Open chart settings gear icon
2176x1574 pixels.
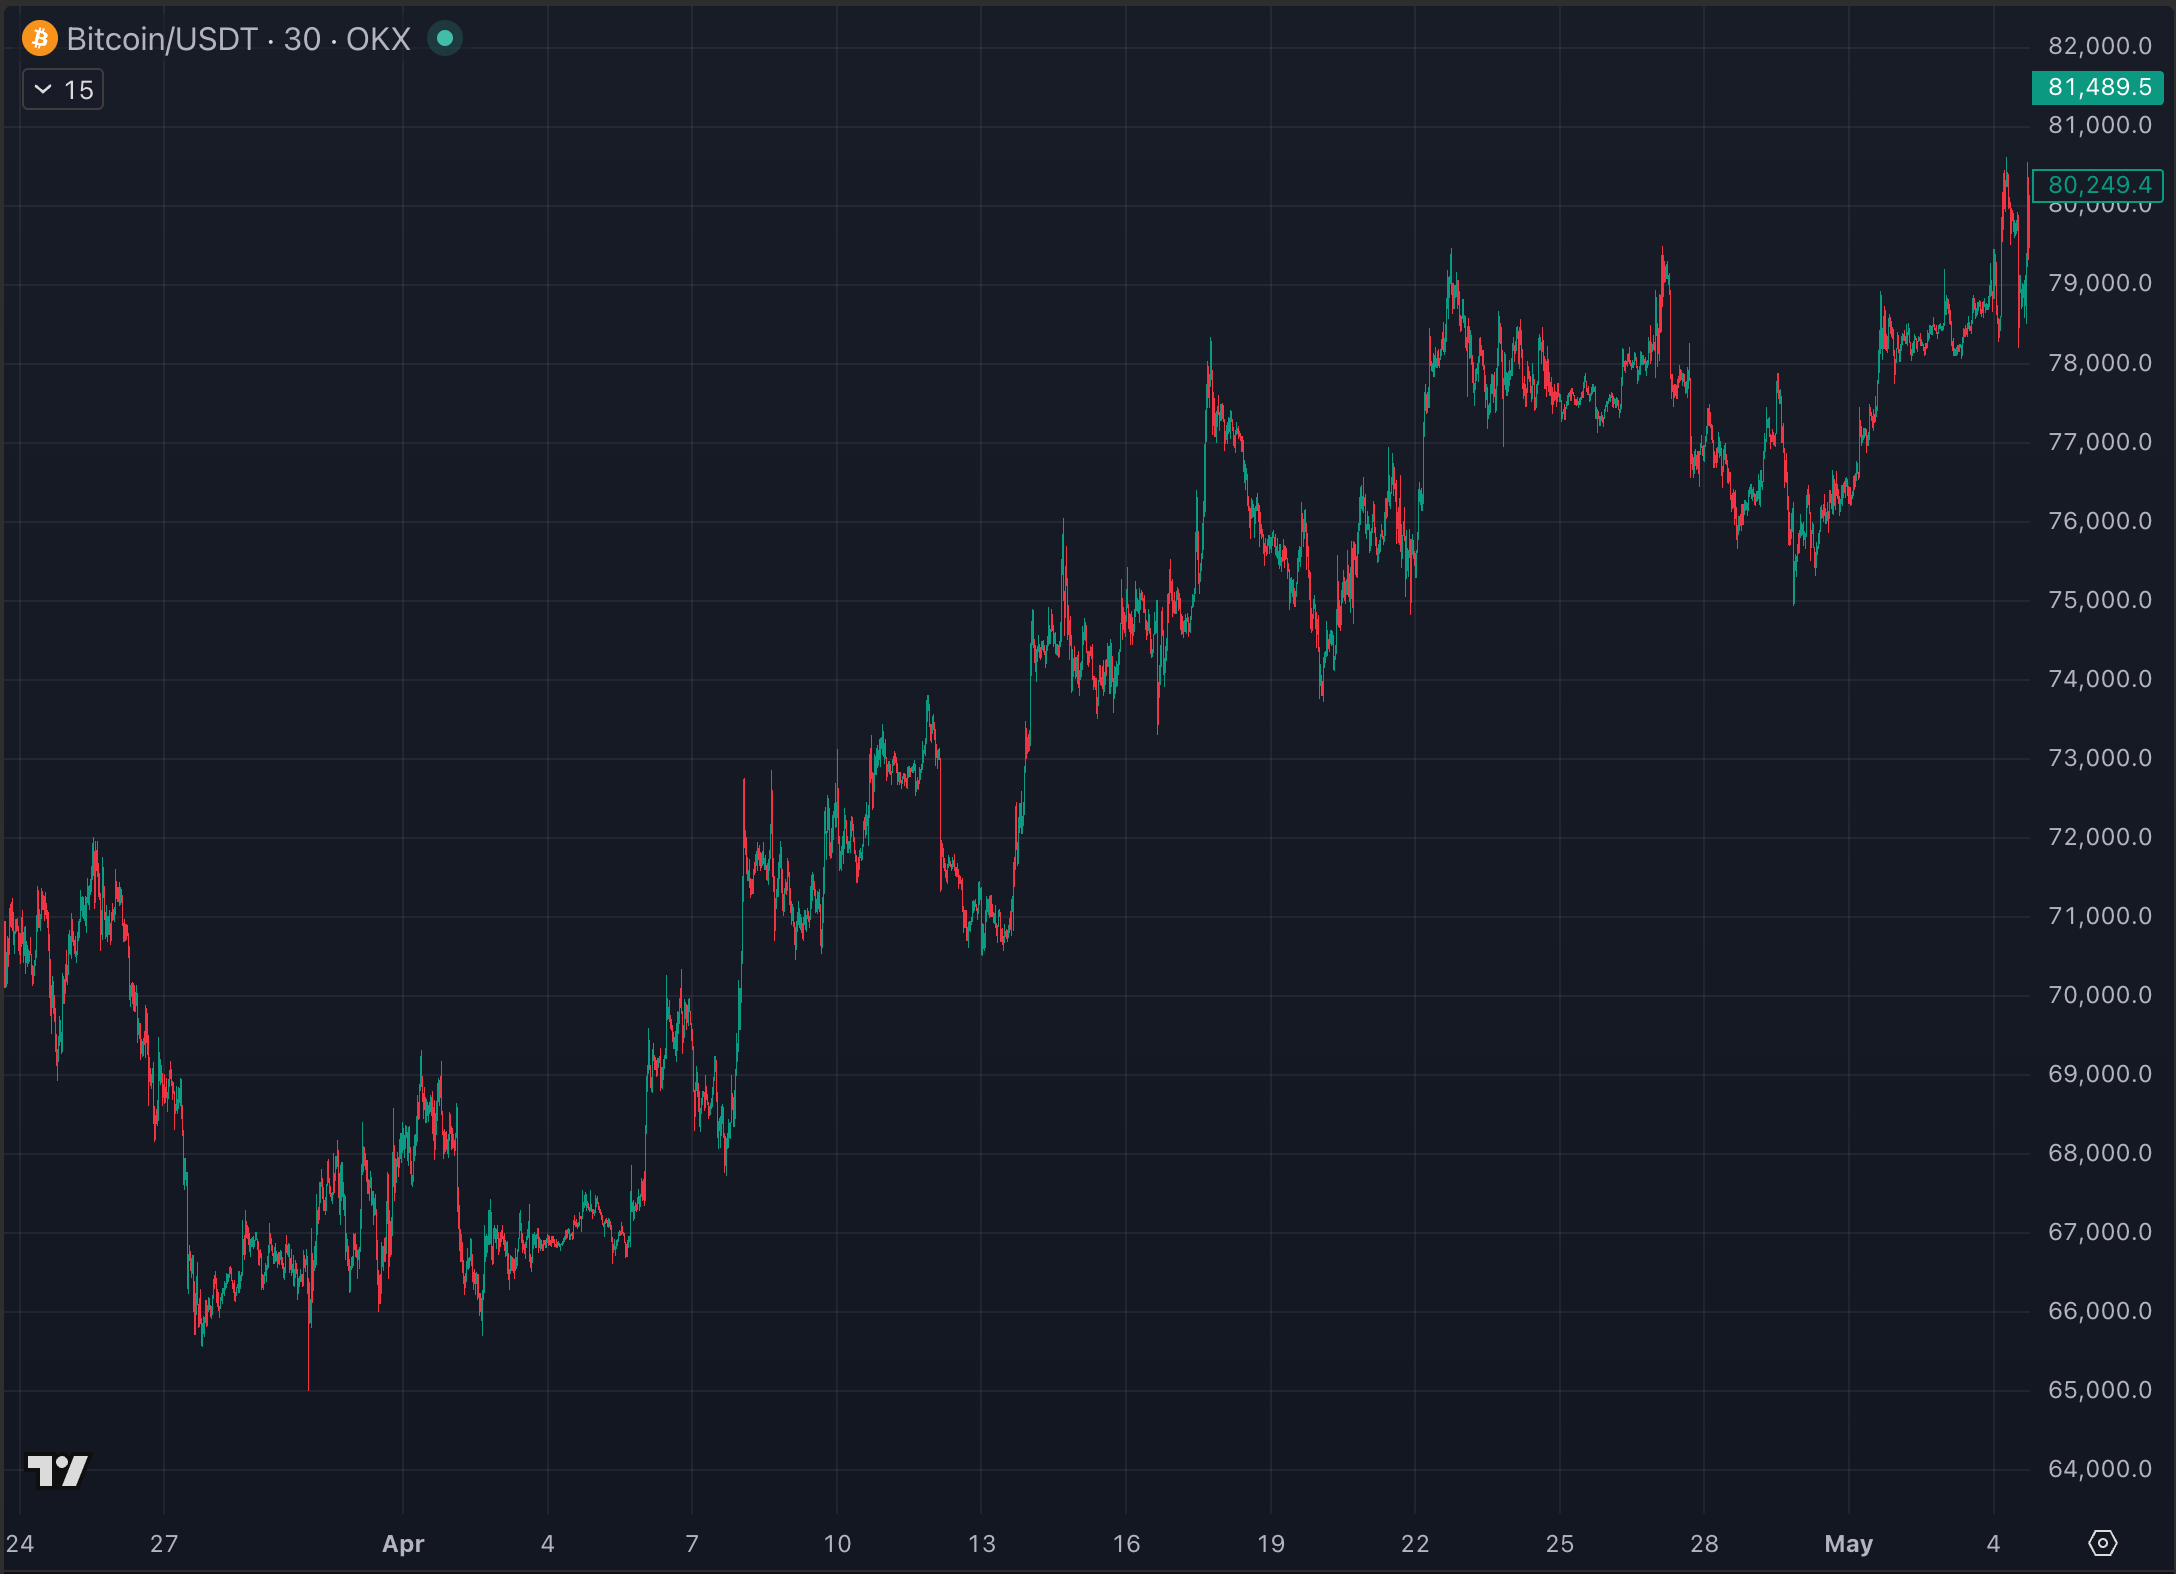click(x=2102, y=1543)
